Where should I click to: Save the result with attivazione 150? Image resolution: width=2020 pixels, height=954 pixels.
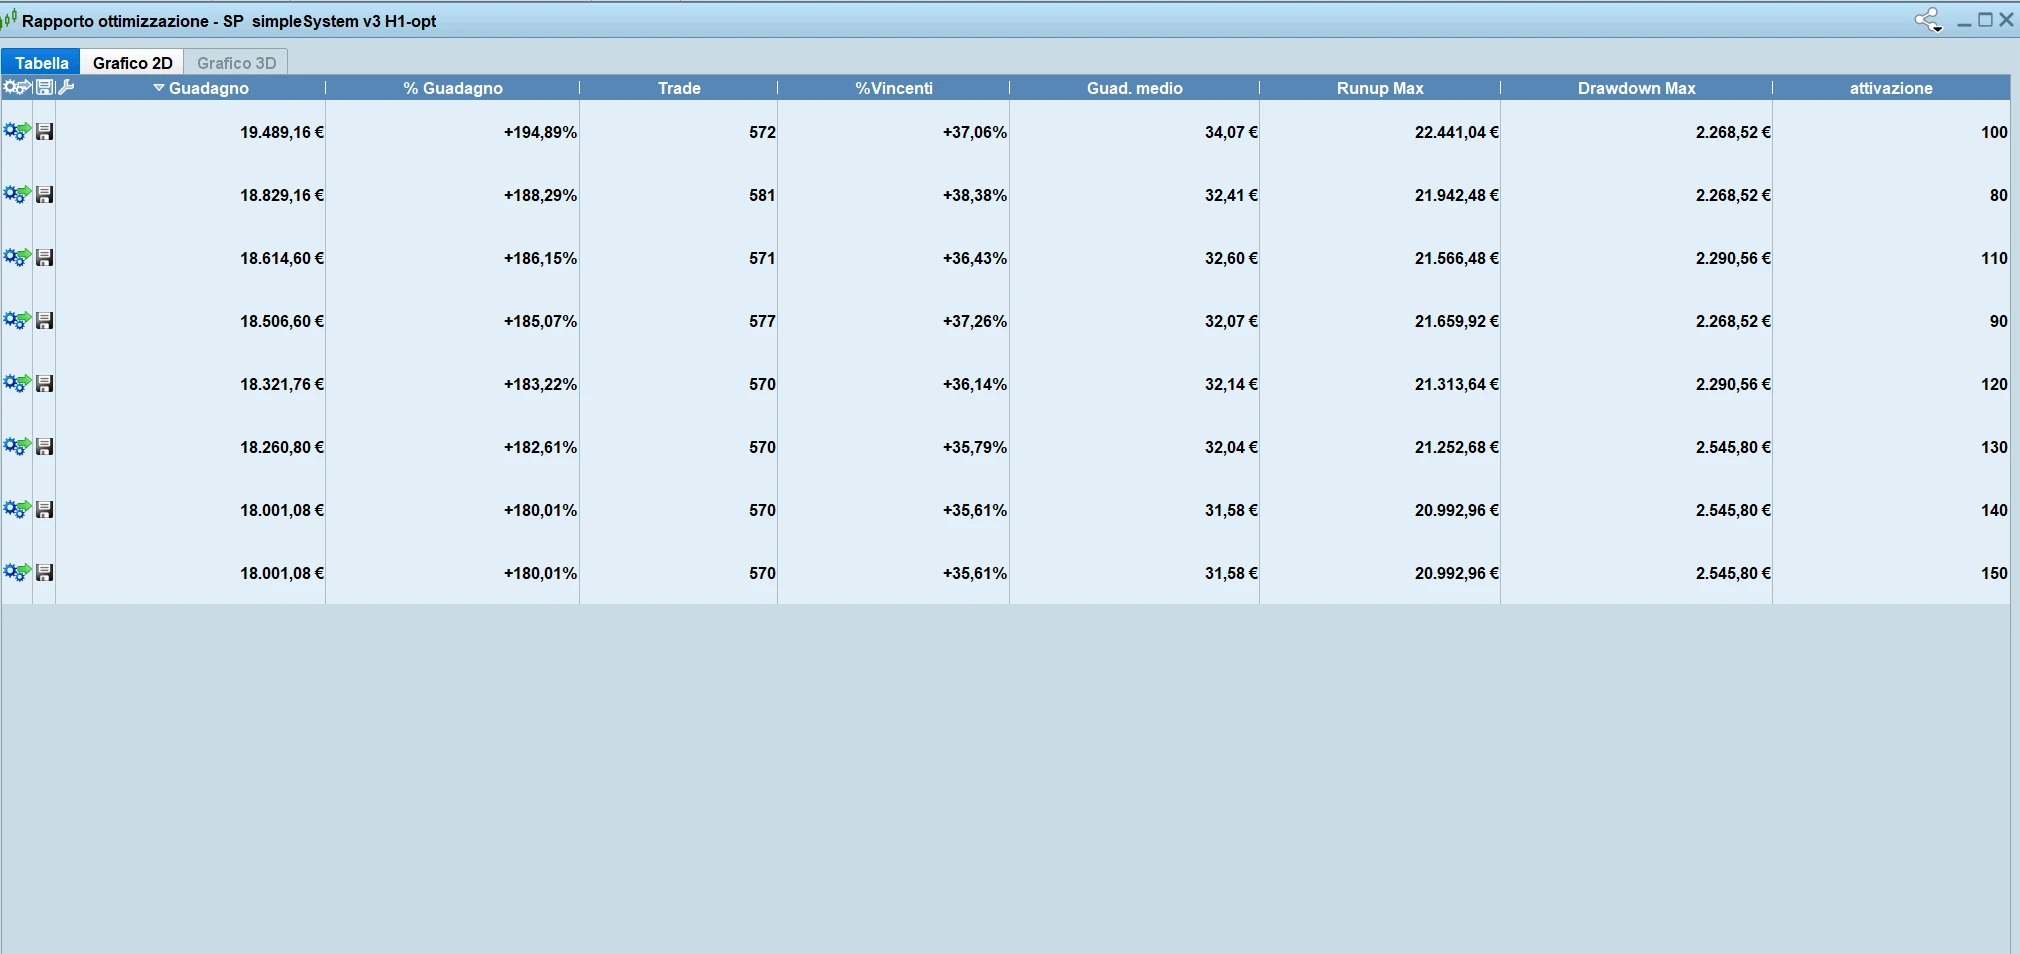(44, 572)
